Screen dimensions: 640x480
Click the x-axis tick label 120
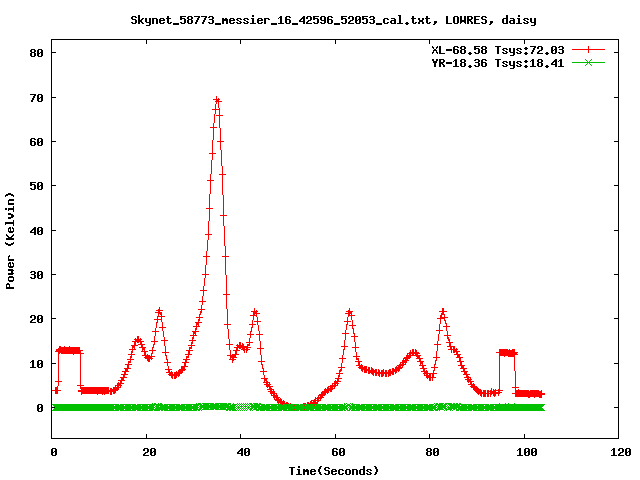point(620,452)
